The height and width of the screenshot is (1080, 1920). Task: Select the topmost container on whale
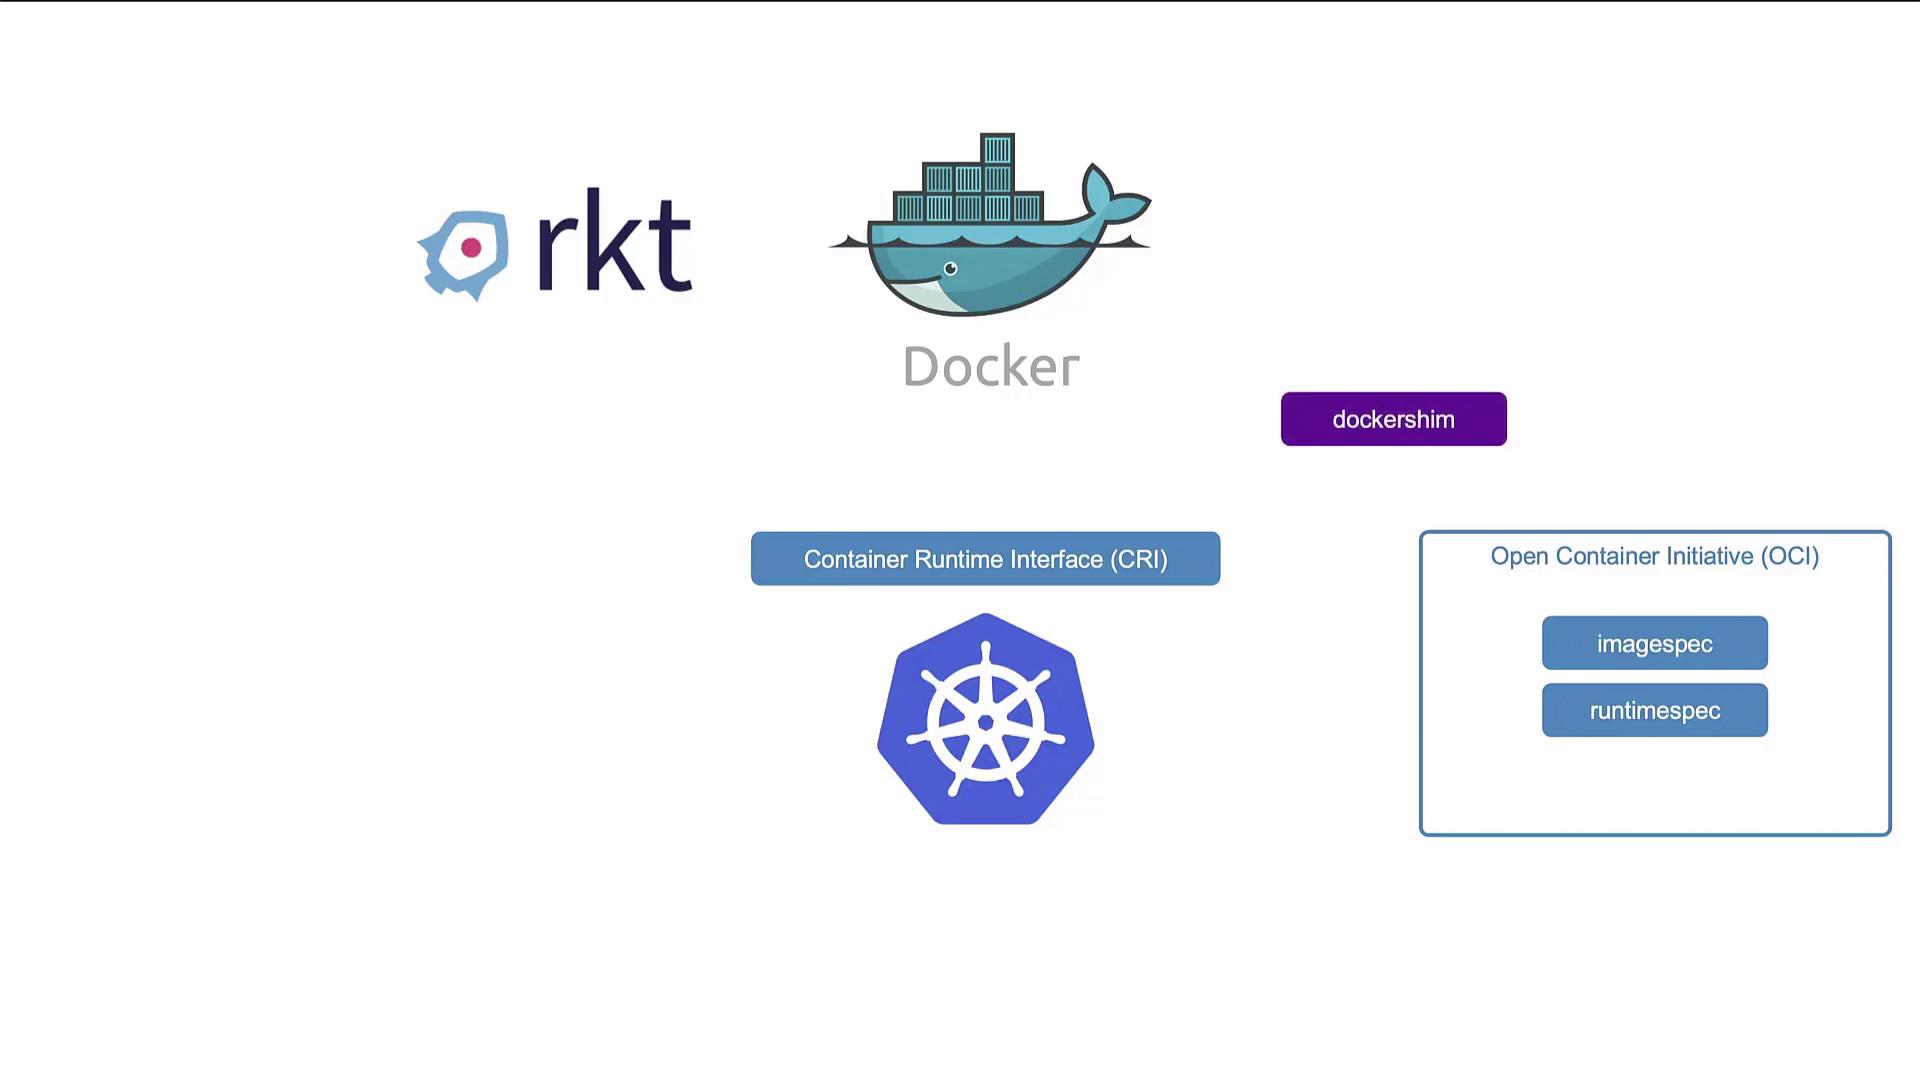point(997,149)
